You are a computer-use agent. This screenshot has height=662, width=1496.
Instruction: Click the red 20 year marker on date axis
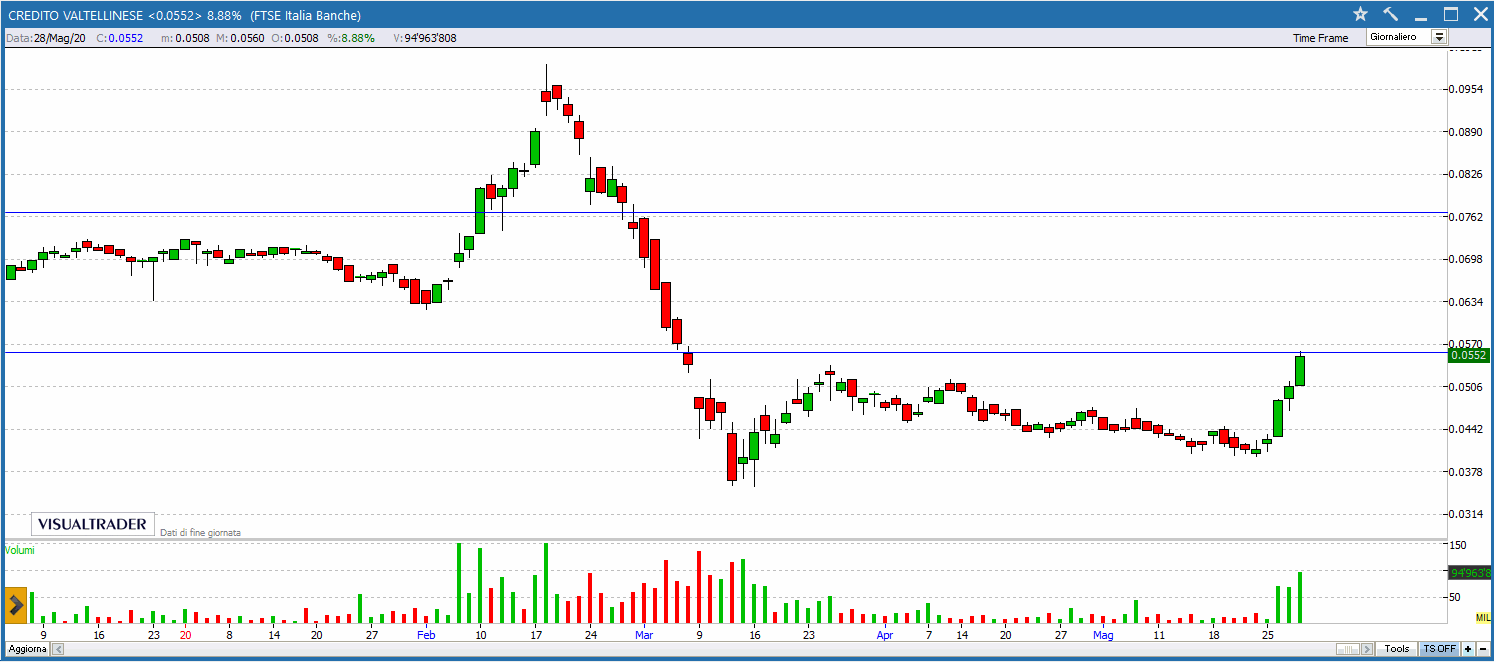(x=185, y=635)
